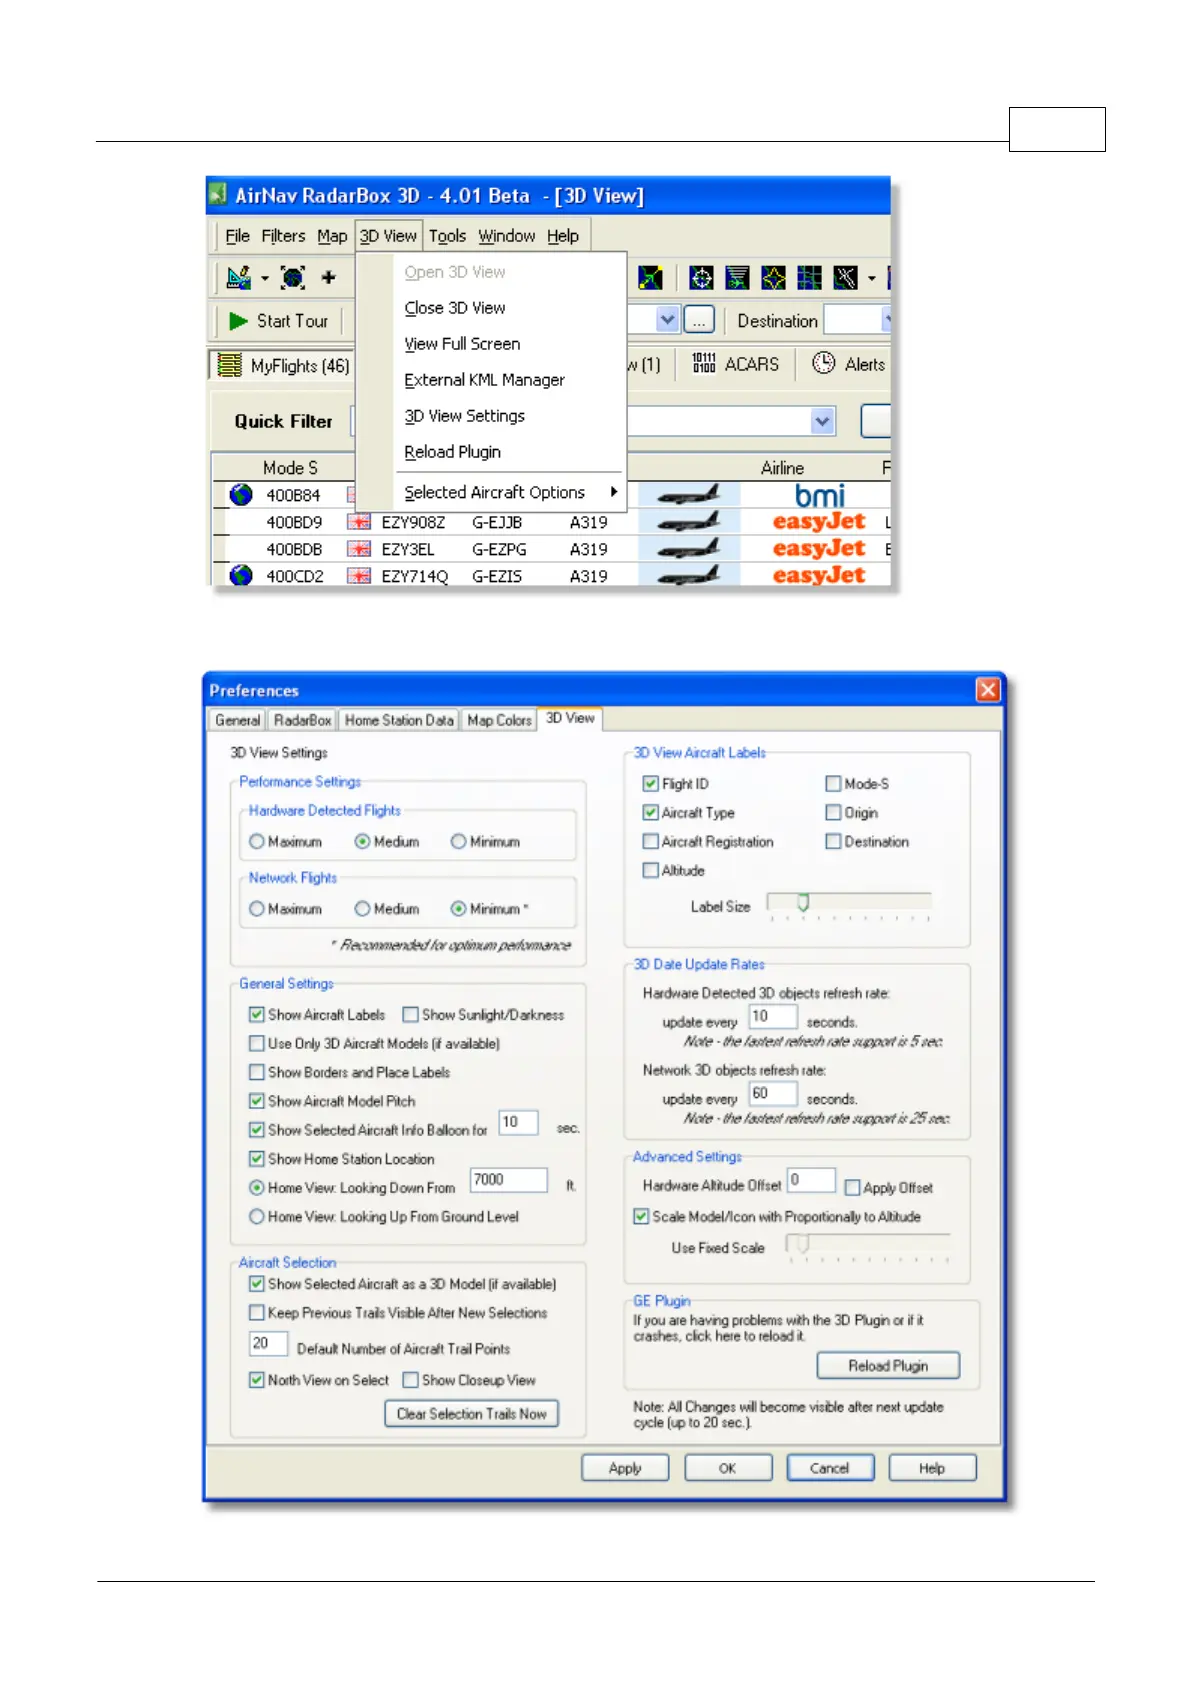The height and width of the screenshot is (1684, 1190).
Task: Click the blue grid map toolbar icon
Action: (x=810, y=277)
